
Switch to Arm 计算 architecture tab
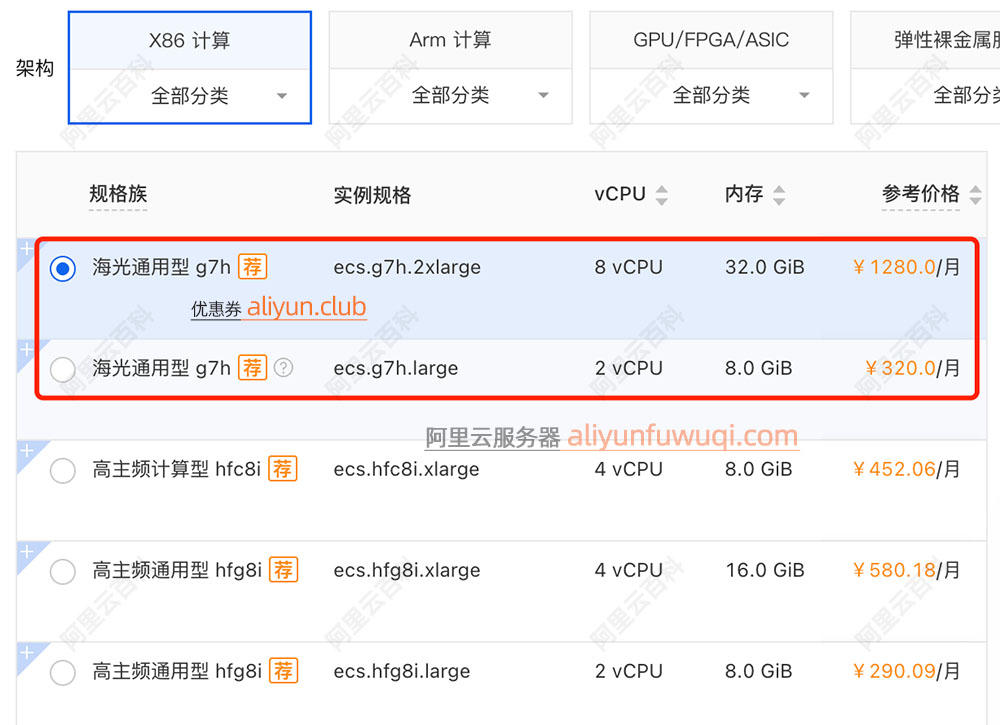point(451,40)
